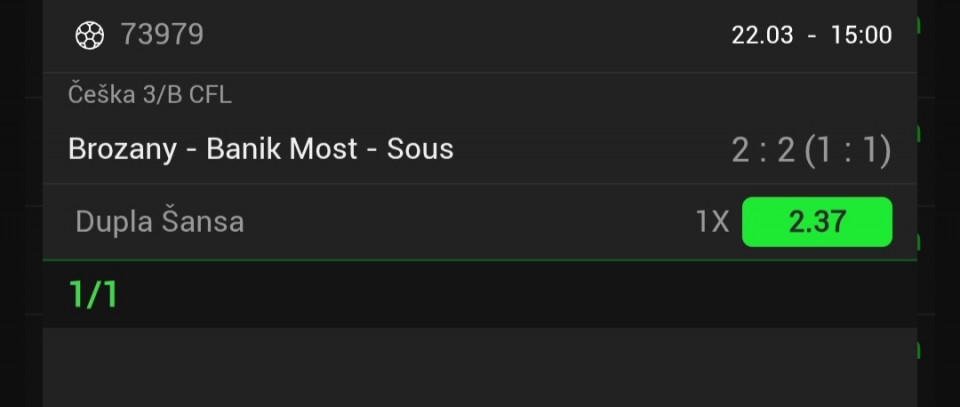Select the 1X pick label
The image size is (960, 407).
coord(713,222)
